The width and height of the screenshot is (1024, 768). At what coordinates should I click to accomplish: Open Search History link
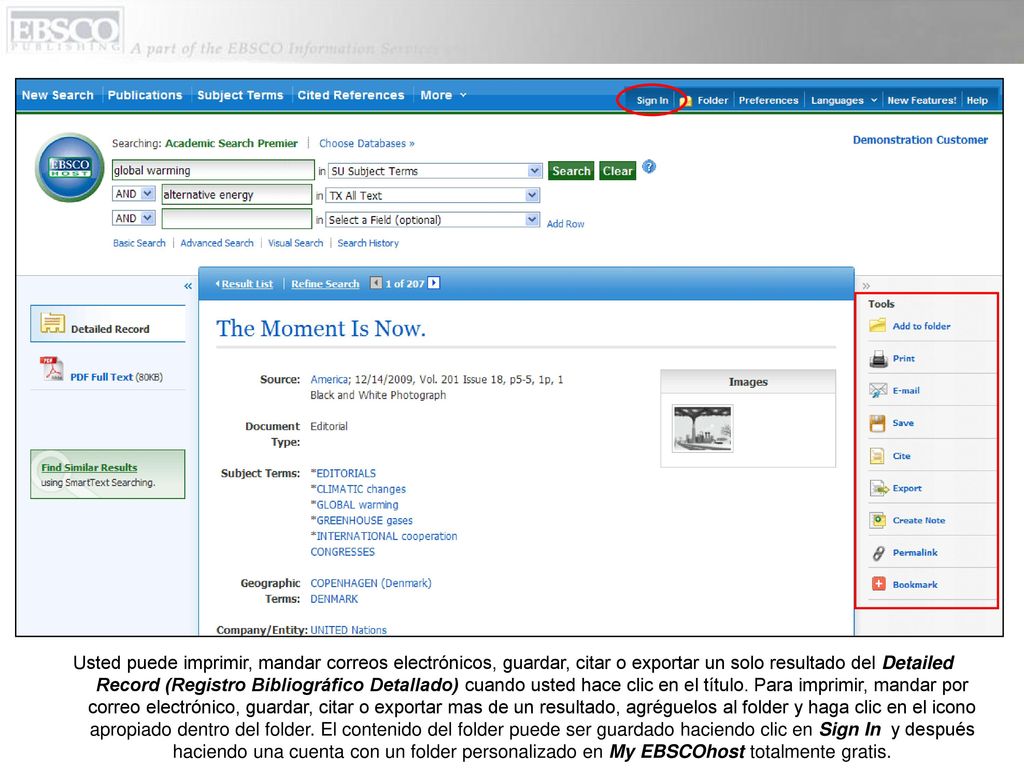coord(368,243)
